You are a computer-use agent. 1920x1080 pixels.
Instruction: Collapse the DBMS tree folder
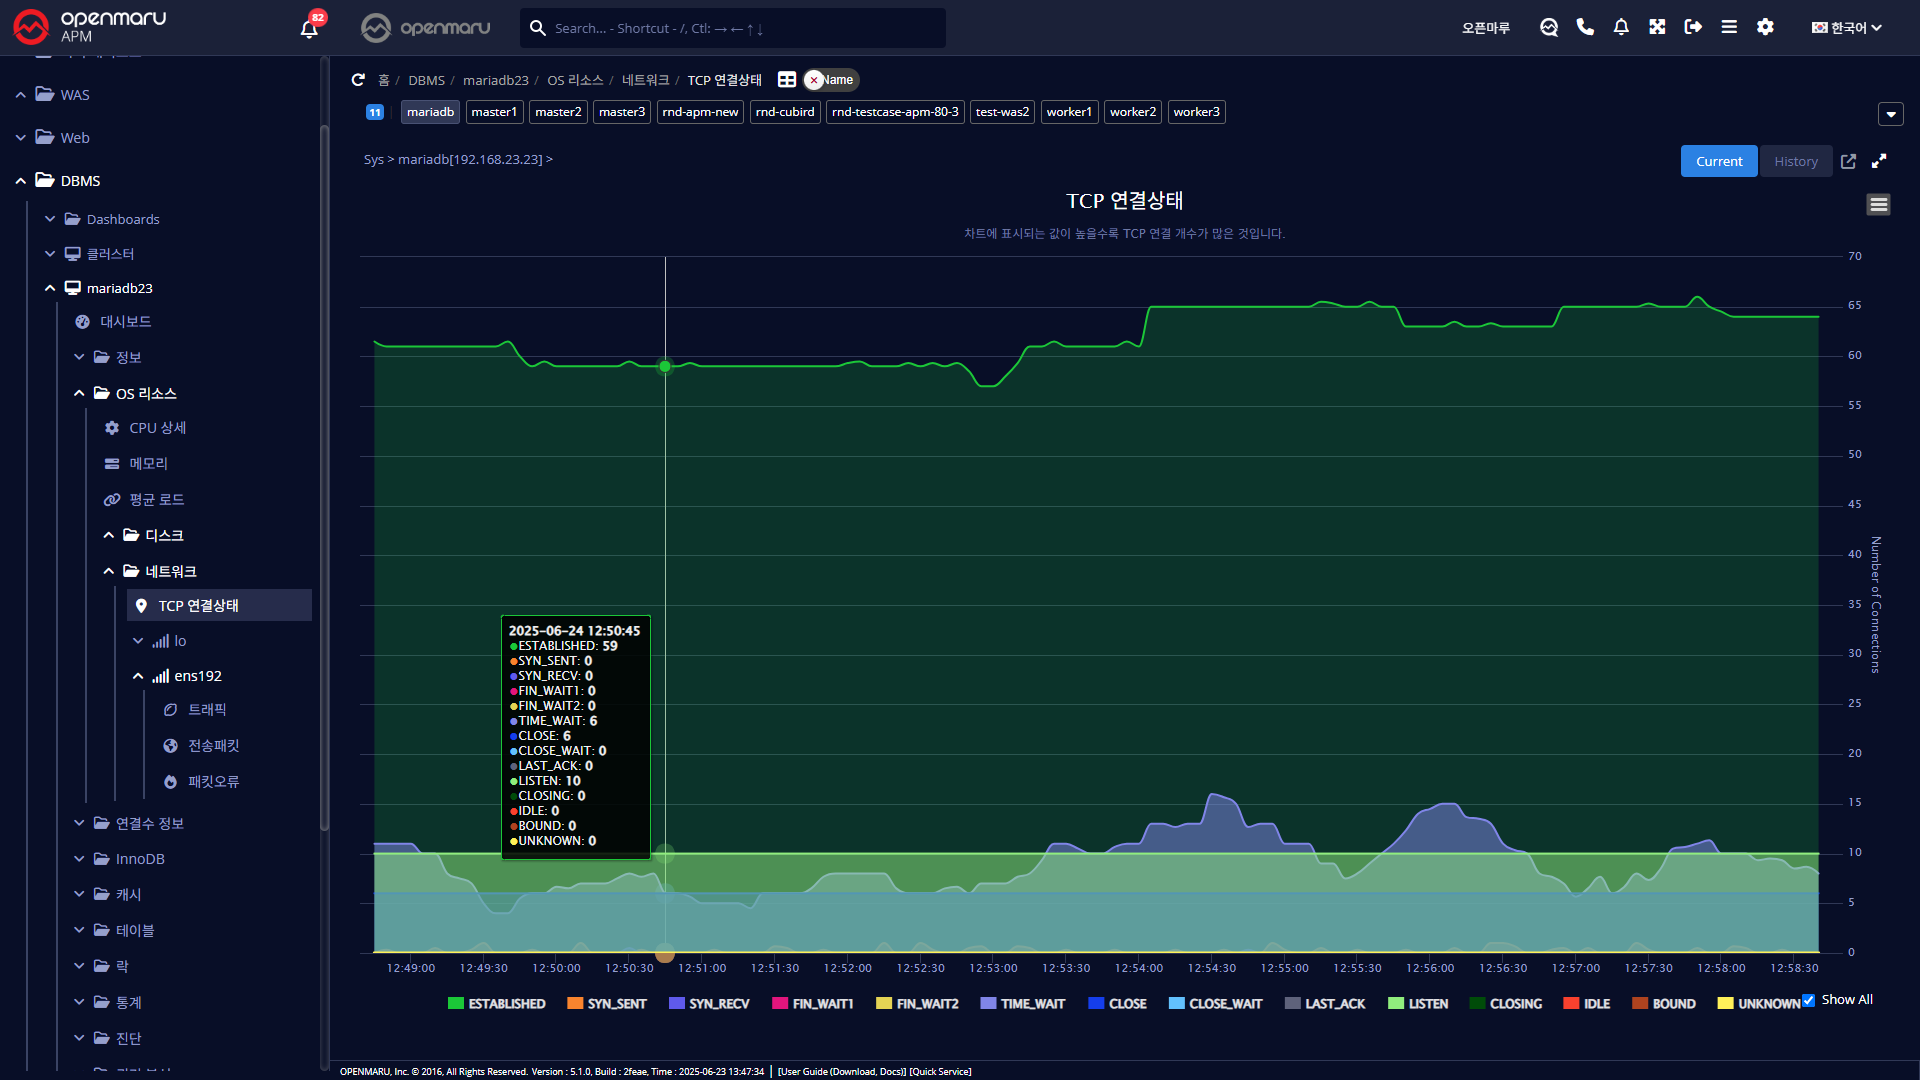tap(21, 181)
